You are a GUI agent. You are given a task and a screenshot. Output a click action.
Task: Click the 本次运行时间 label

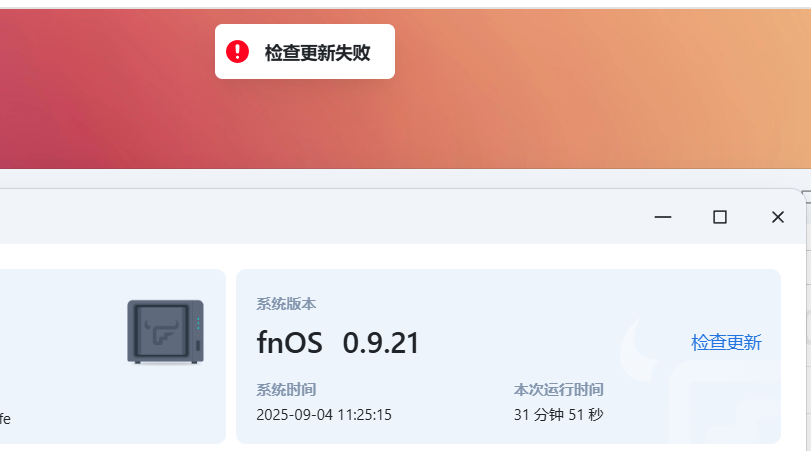tap(559, 389)
